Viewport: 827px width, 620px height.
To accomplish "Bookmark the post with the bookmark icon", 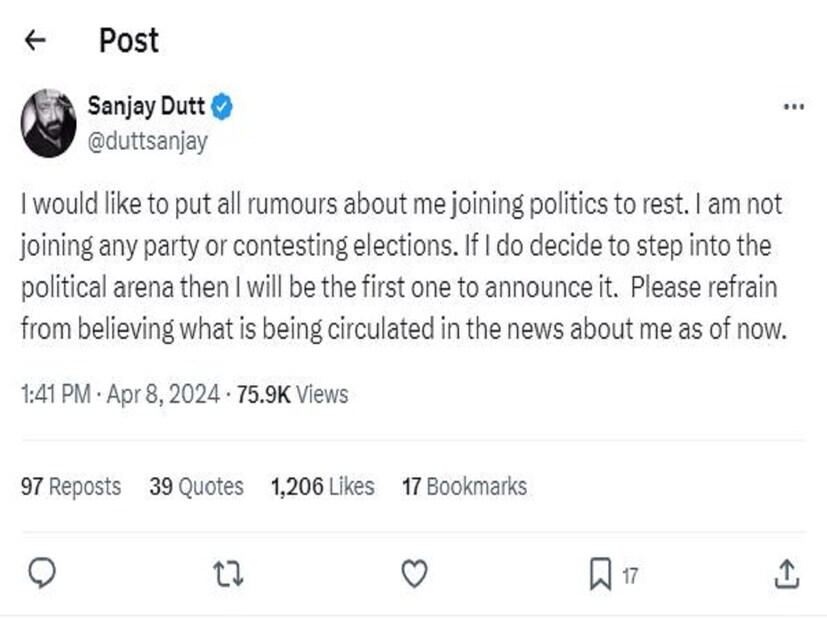I will point(600,573).
